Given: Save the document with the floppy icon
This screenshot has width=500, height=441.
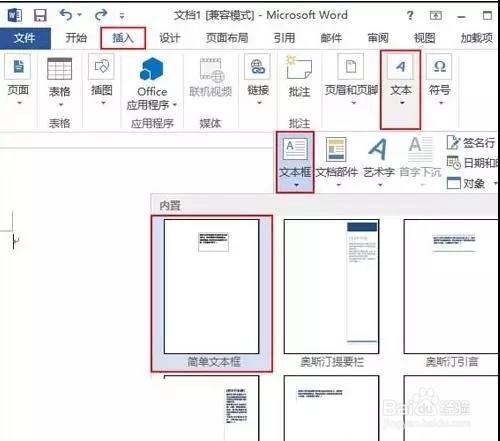Looking at the screenshot, I should [40, 15].
